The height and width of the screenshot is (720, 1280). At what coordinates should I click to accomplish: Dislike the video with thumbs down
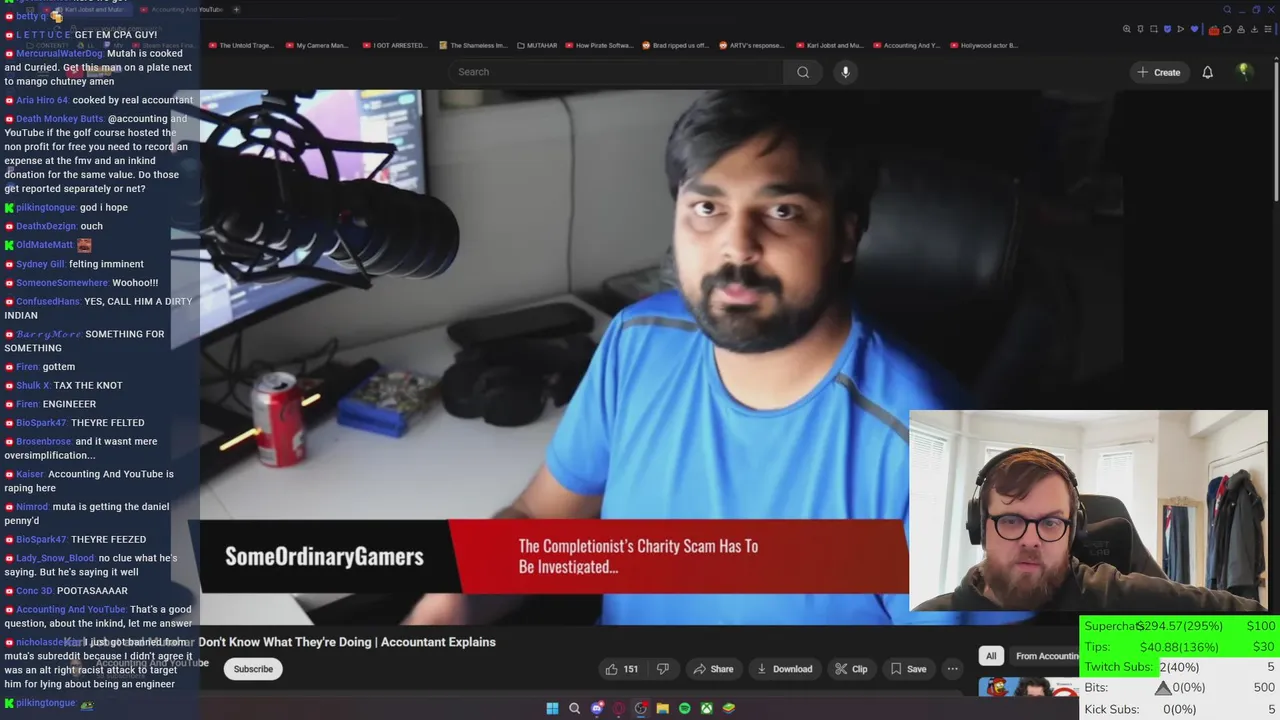click(x=662, y=669)
